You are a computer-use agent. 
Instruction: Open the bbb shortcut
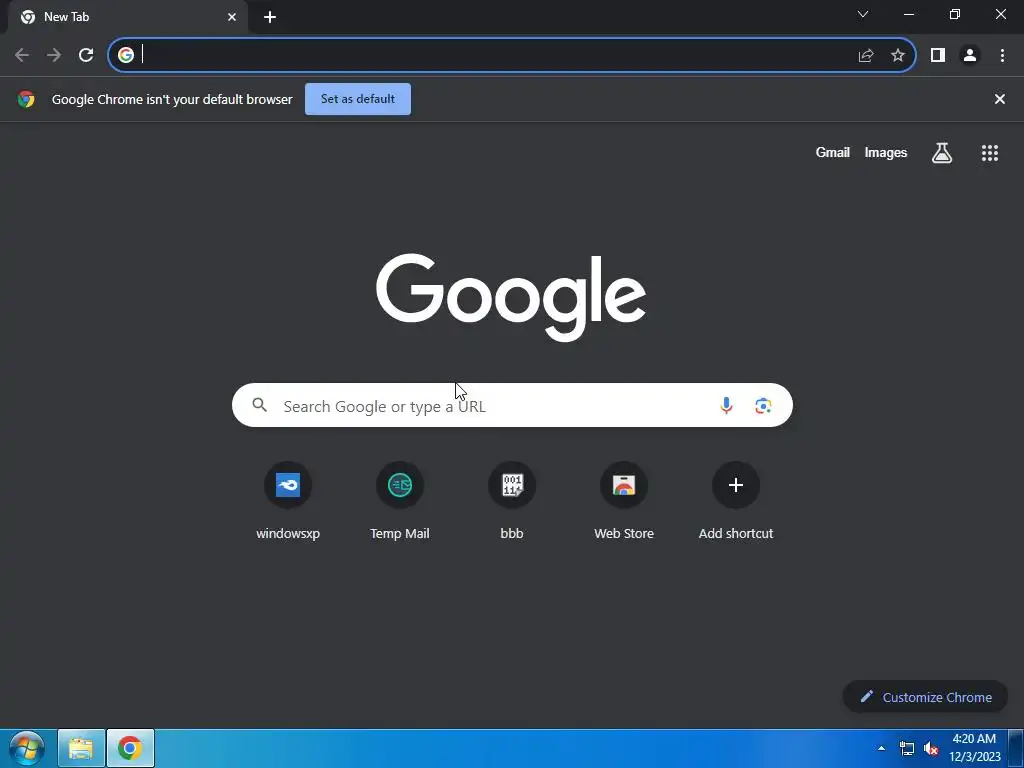click(x=512, y=501)
